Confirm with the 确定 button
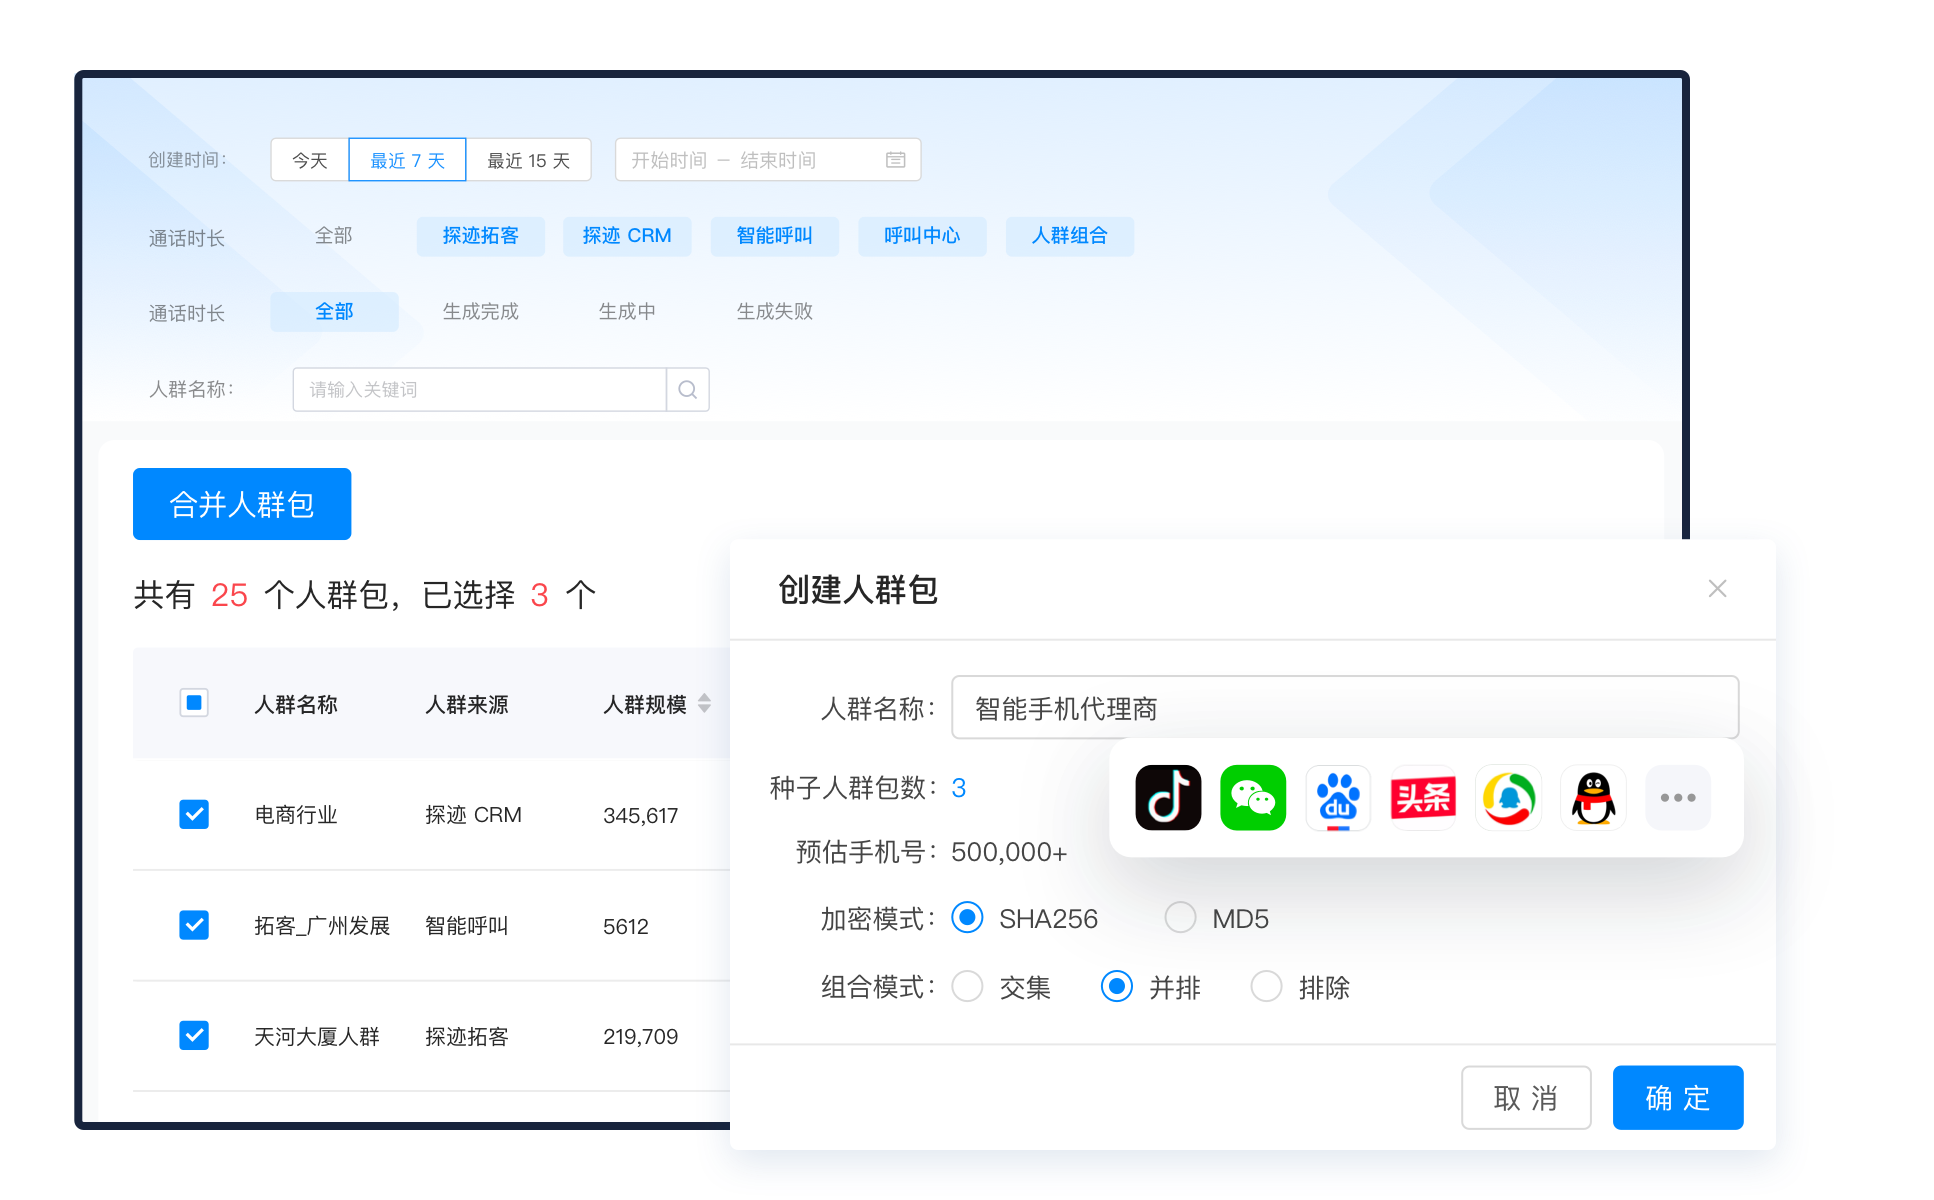 1677,1097
